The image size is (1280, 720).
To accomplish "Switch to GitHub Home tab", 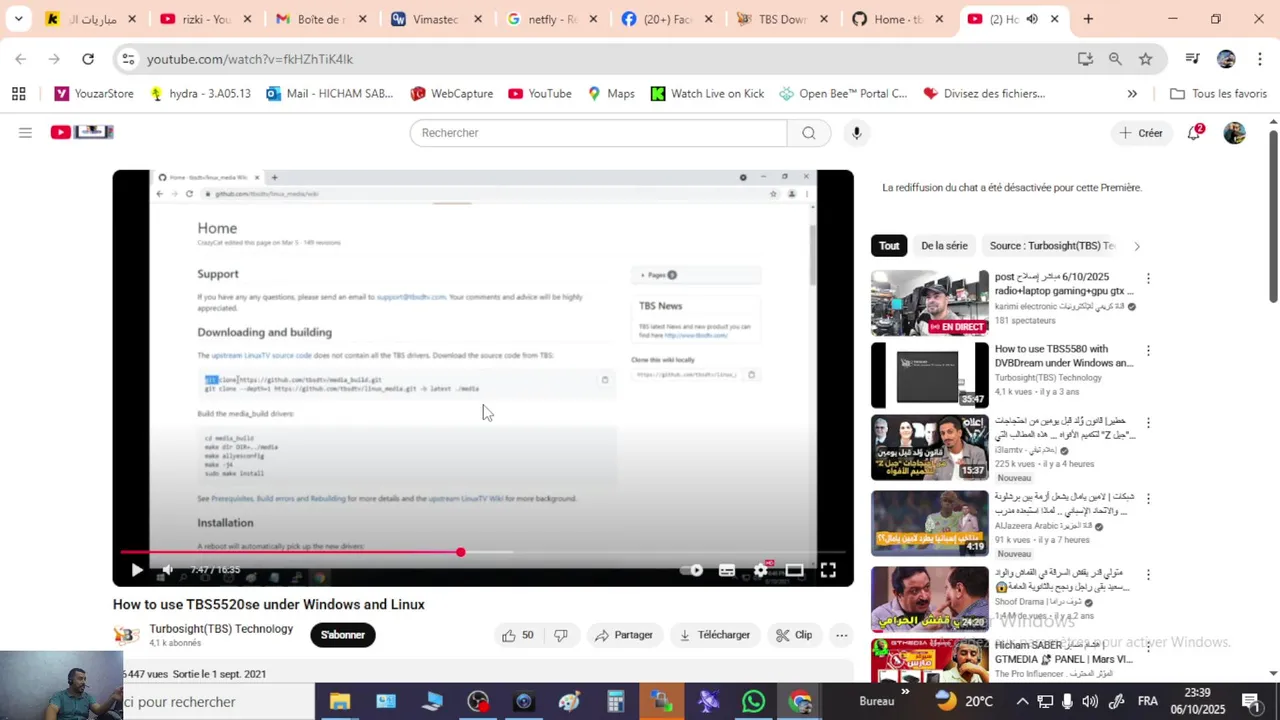I will 899,19.
